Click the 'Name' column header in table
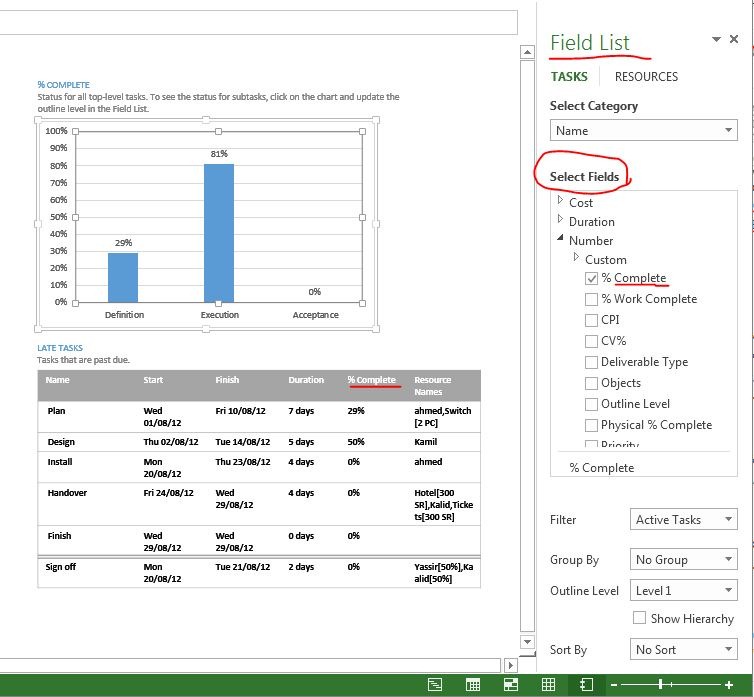754x697 pixels. (x=57, y=380)
